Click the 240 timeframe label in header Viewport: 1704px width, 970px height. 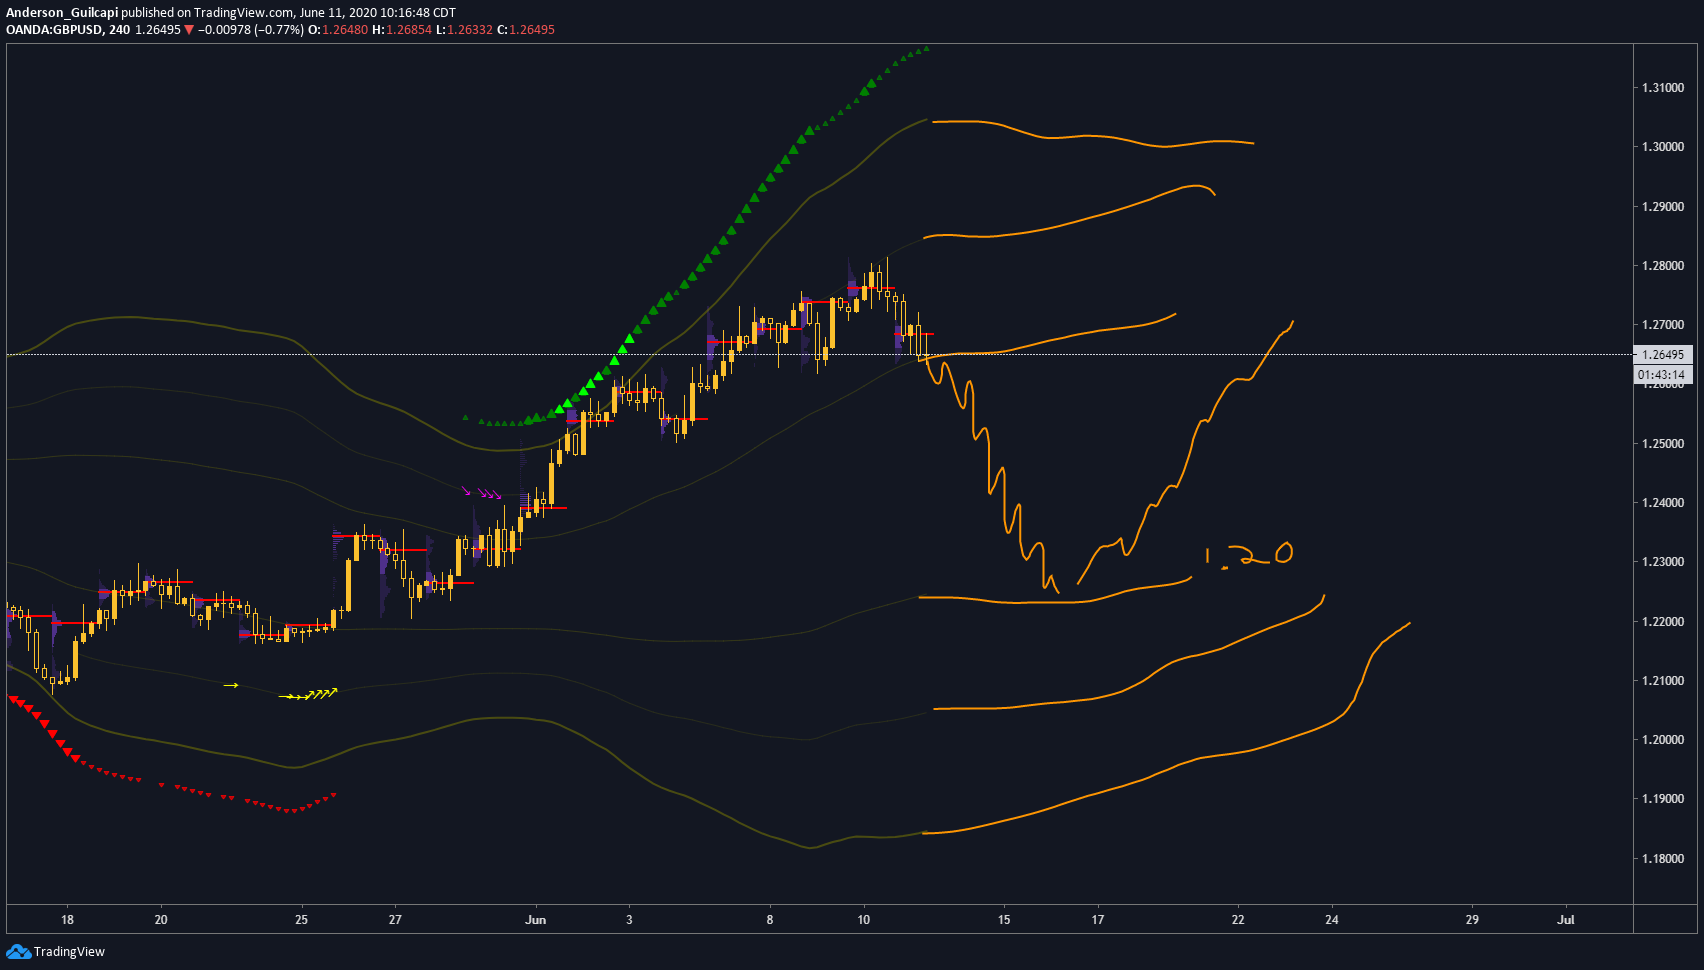click(x=120, y=30)
